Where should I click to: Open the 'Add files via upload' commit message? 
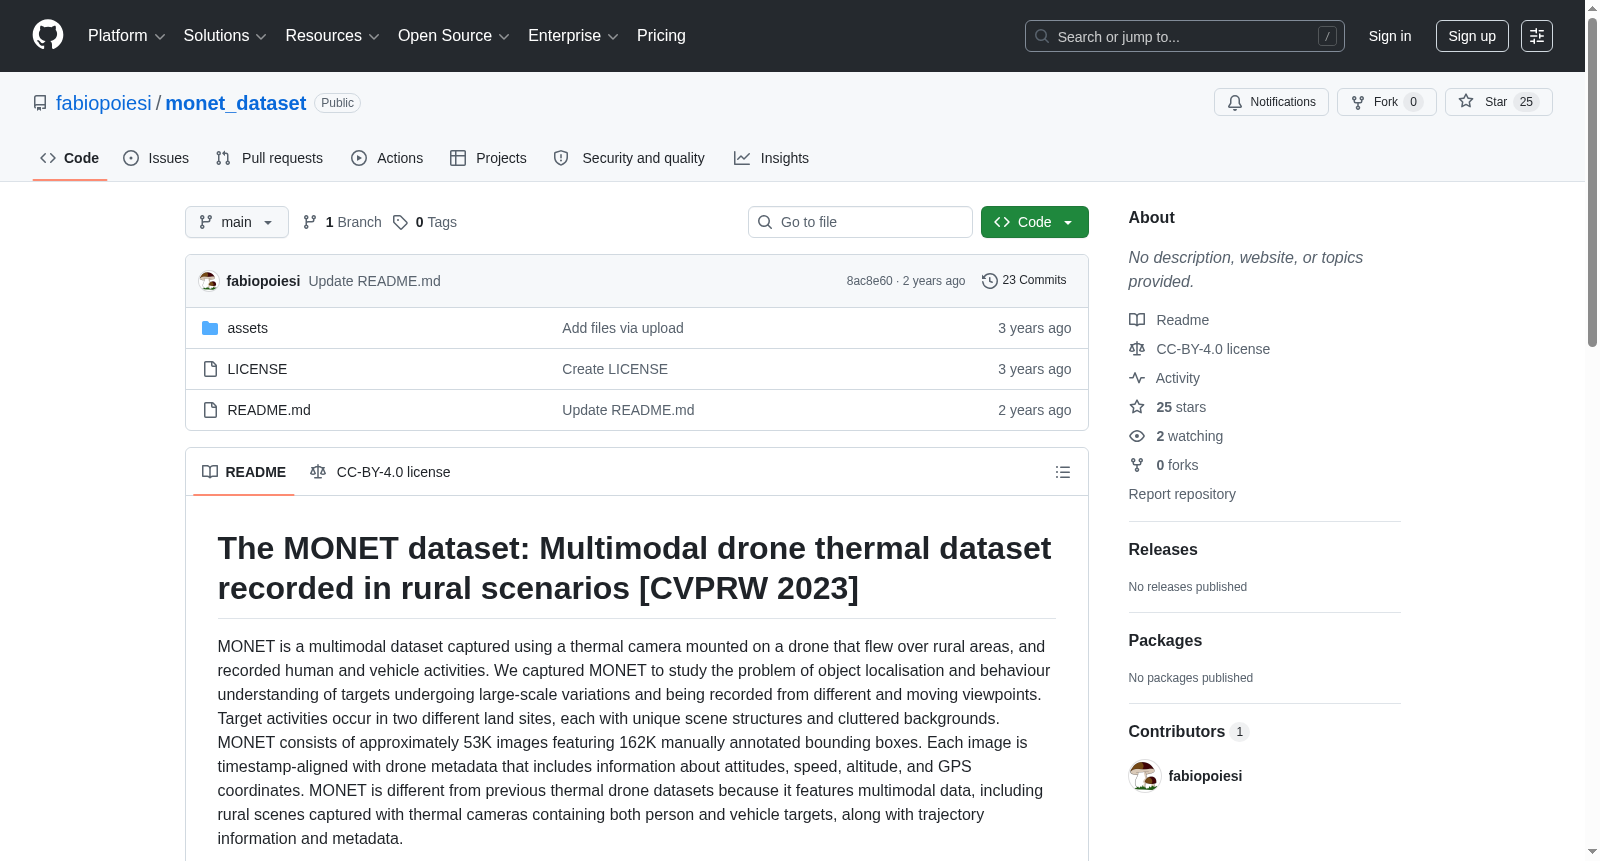pyautogui.click(x=623, y=328)
